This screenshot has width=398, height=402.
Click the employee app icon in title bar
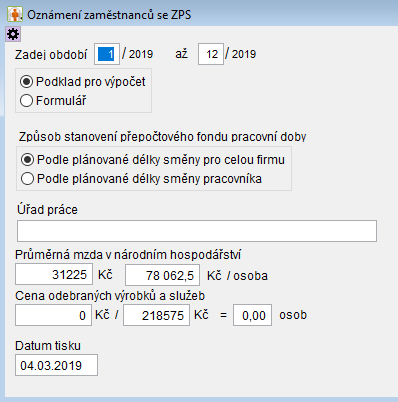(15, 15)
